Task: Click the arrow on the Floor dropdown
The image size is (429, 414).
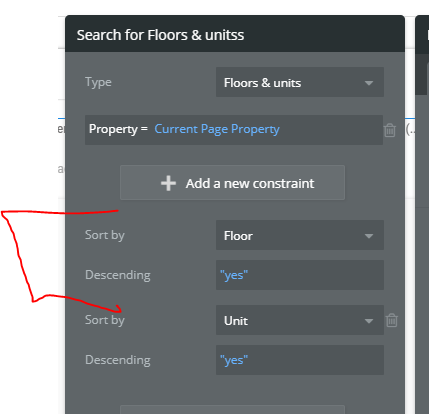Action: (369, 236)
